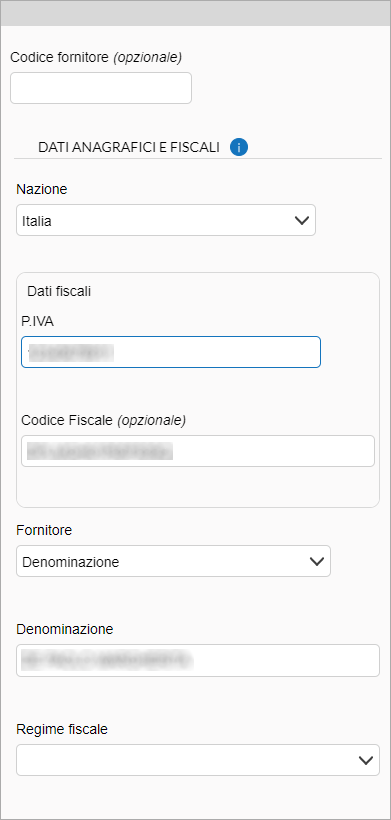Focus the Codice fornitore text box
Viewport: 391px width, 820px height.
point(101,88)
